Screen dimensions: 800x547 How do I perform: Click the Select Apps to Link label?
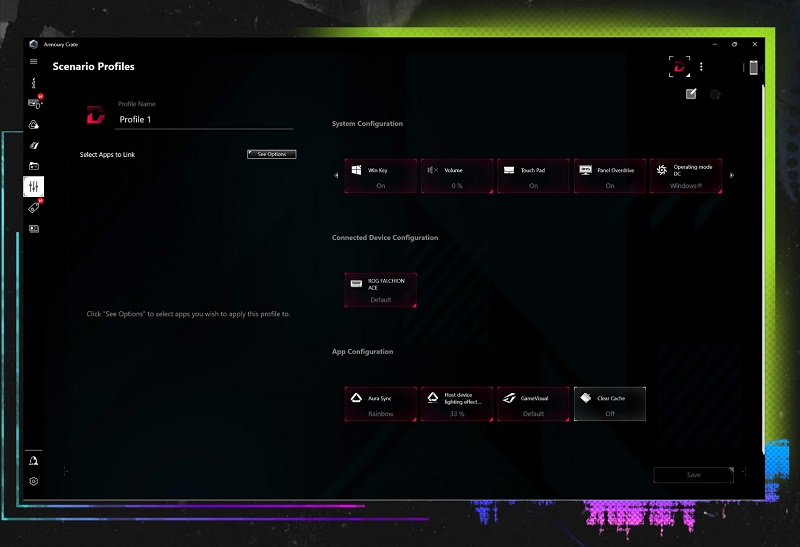pos(107,155)
